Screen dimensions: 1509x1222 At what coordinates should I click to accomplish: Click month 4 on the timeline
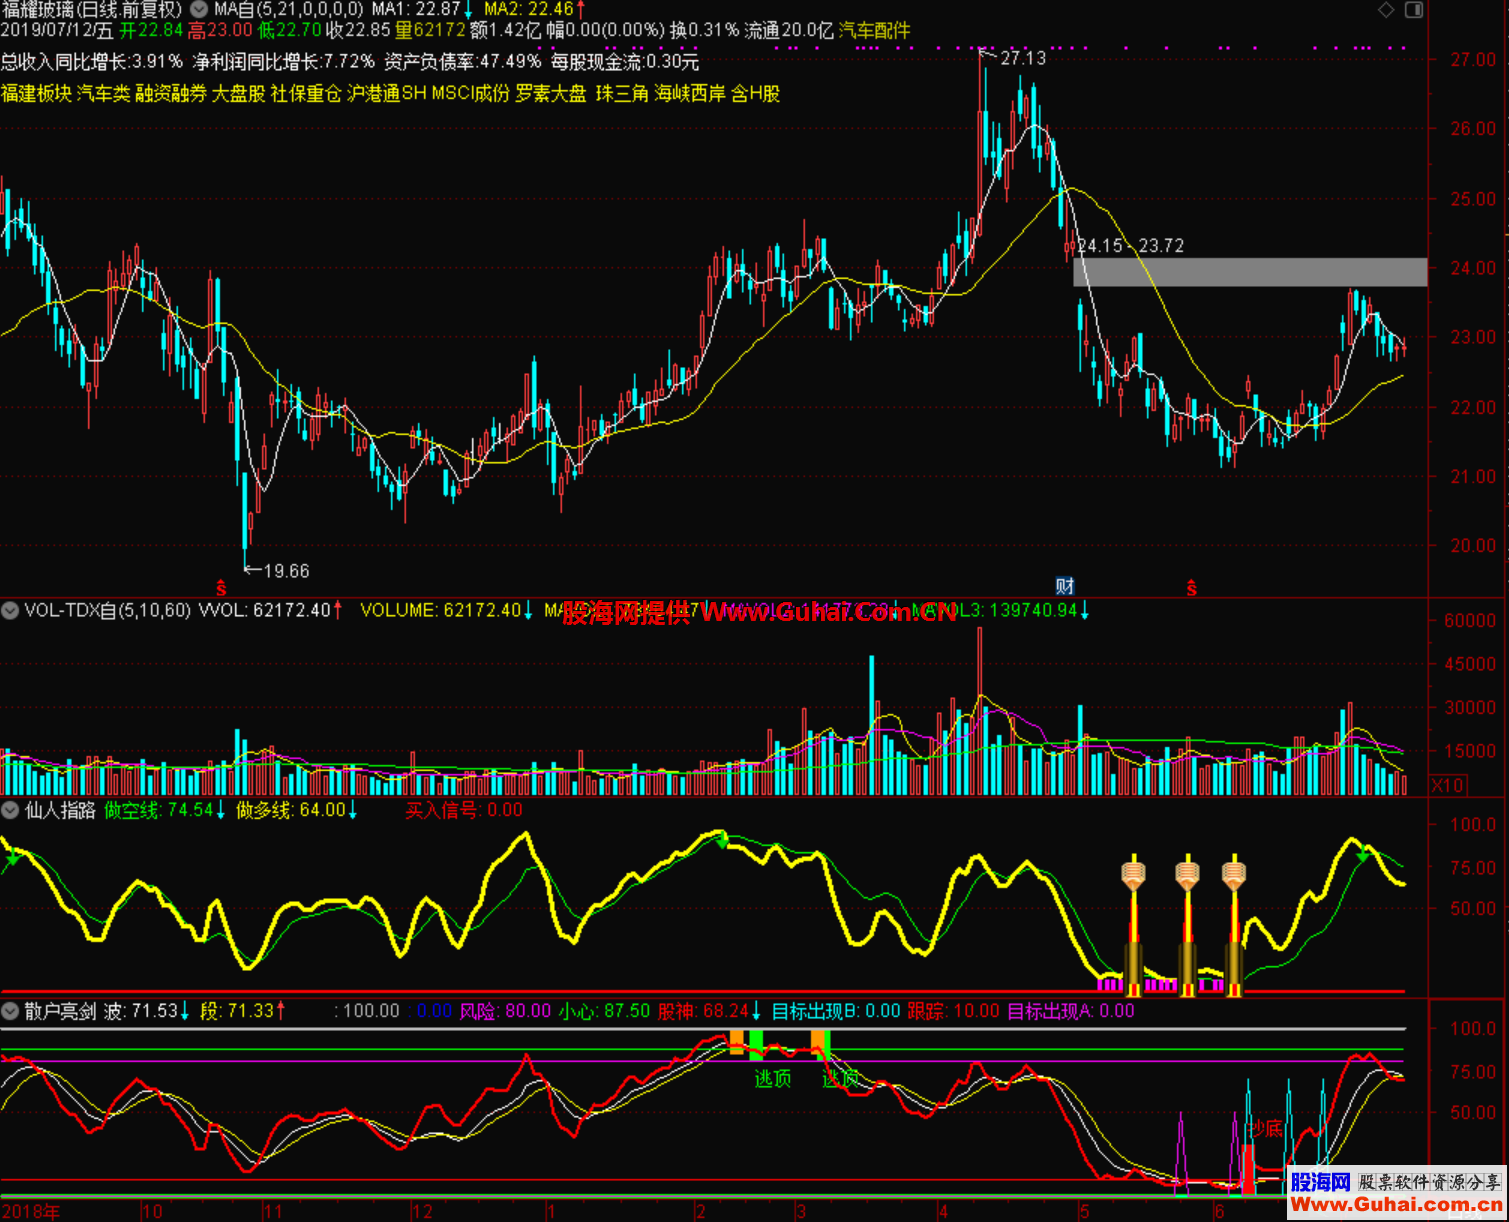(942, 1212)
